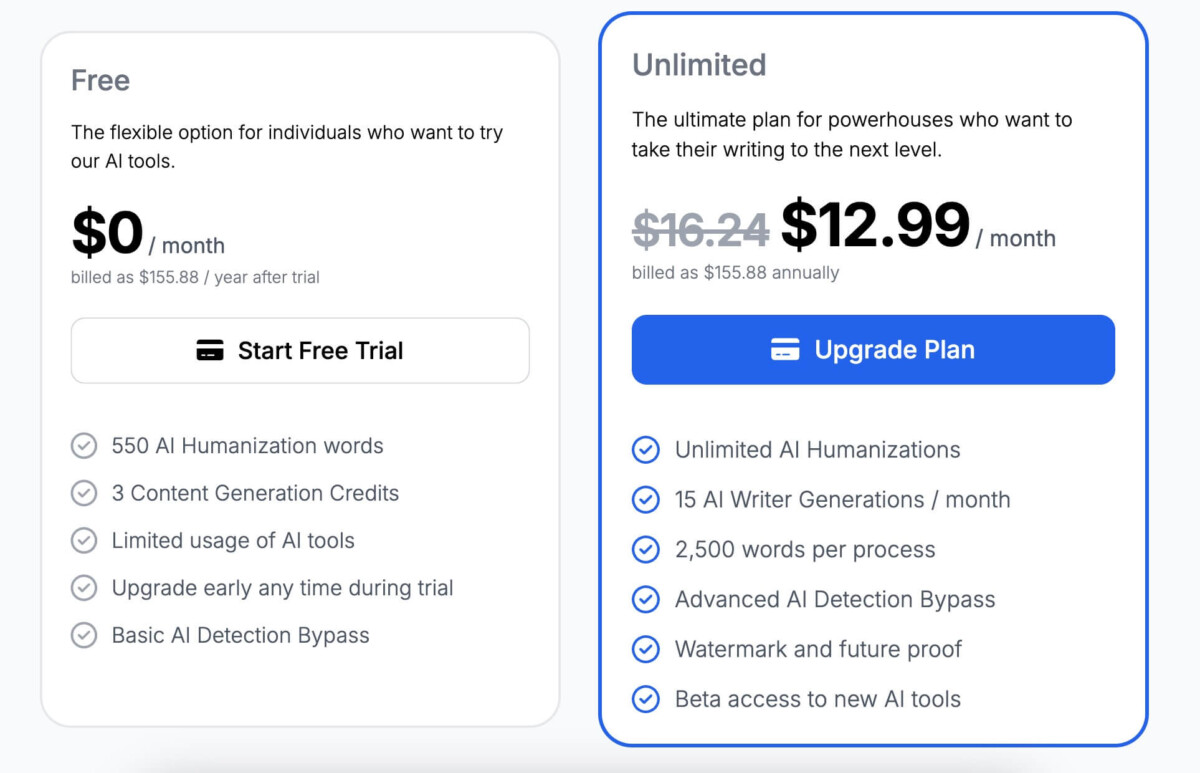The image size is (1200, 773).
Task: Click checkmark beside Upgrade early any time
Action: (x=84, y=588)
